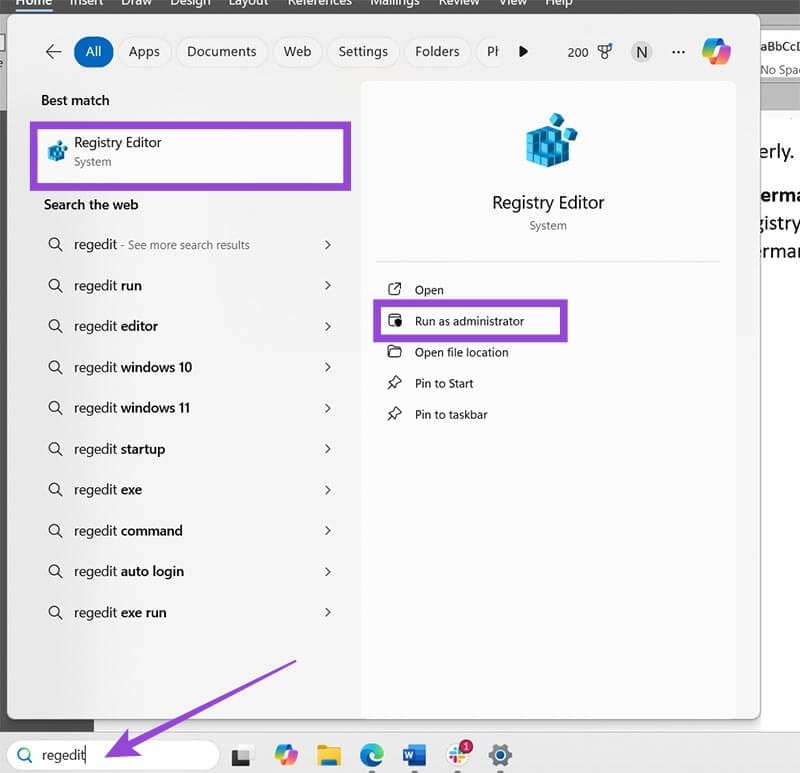This screenshot has height=773, width=800.
Task: Click the Open file location folder icon
Action: 394,352
